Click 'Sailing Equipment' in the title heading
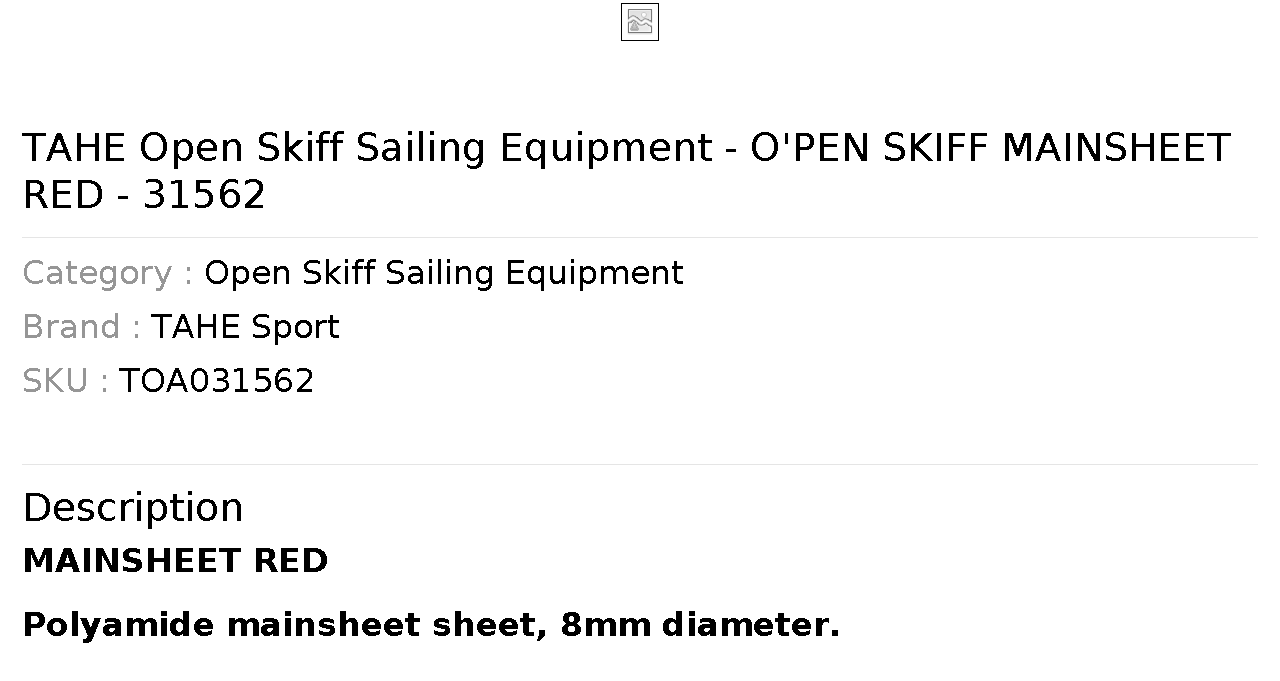Image resolution: width=1280 pixels, height=681 pixels. [x=534, y=147]
